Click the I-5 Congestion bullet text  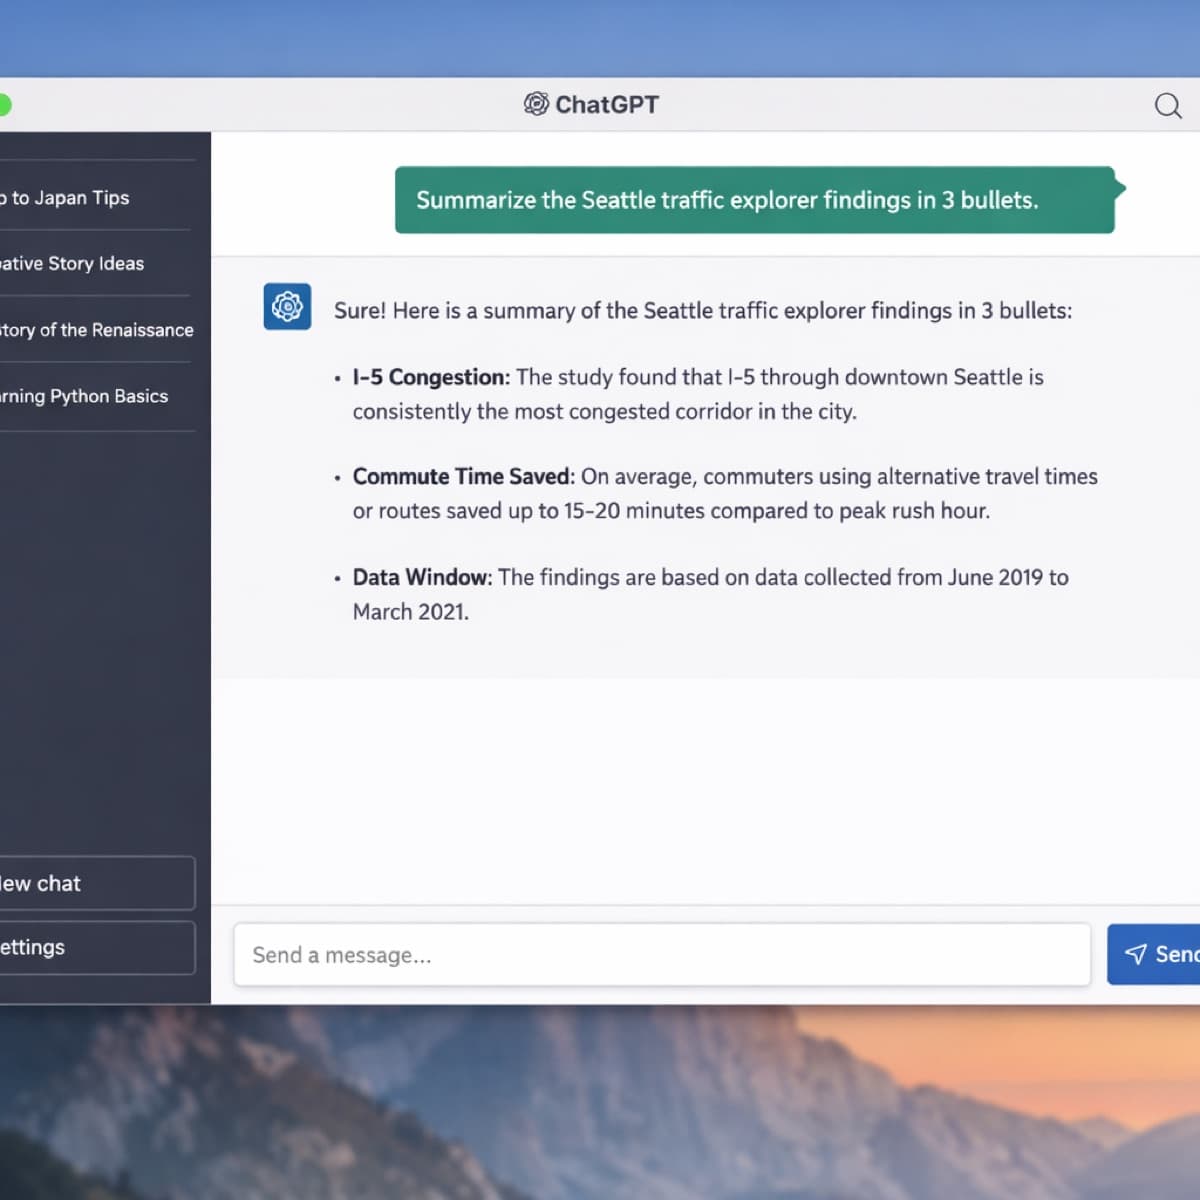click(x=697, y=394)
